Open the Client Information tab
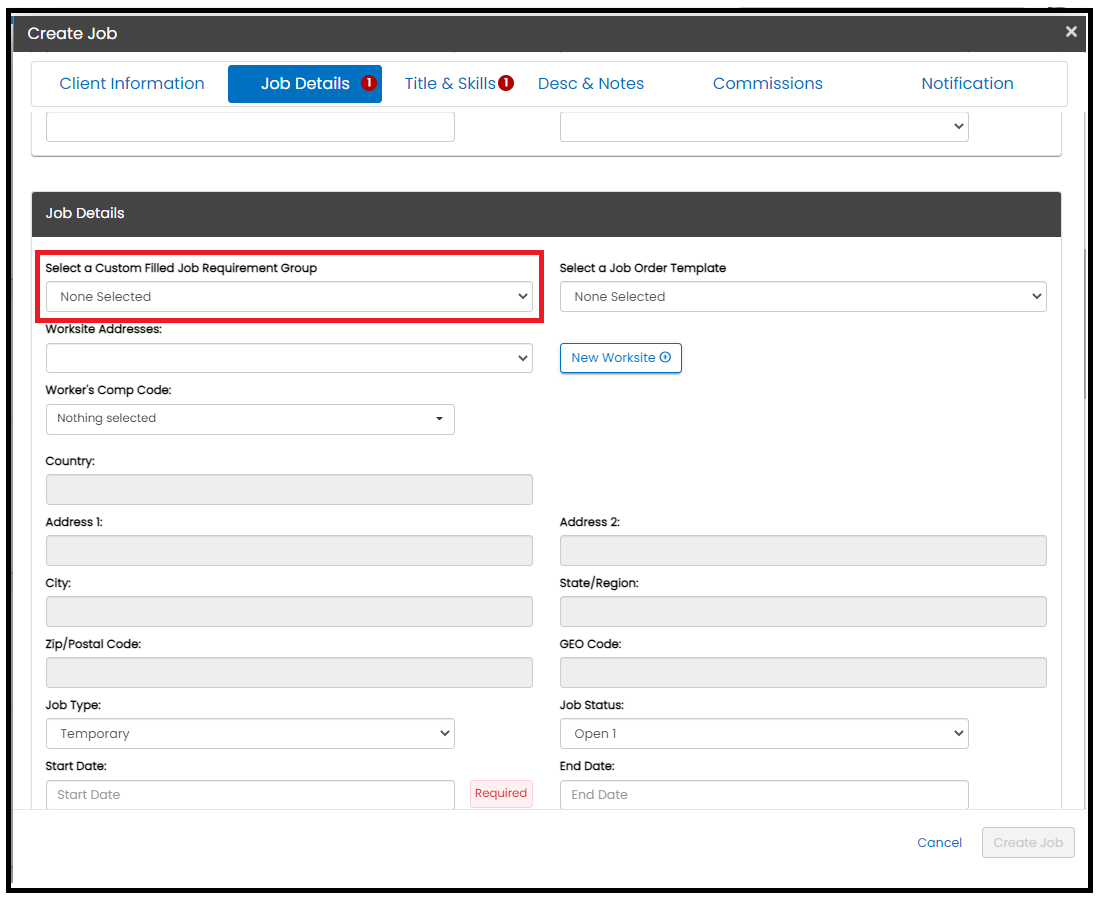 coord(132,84)
